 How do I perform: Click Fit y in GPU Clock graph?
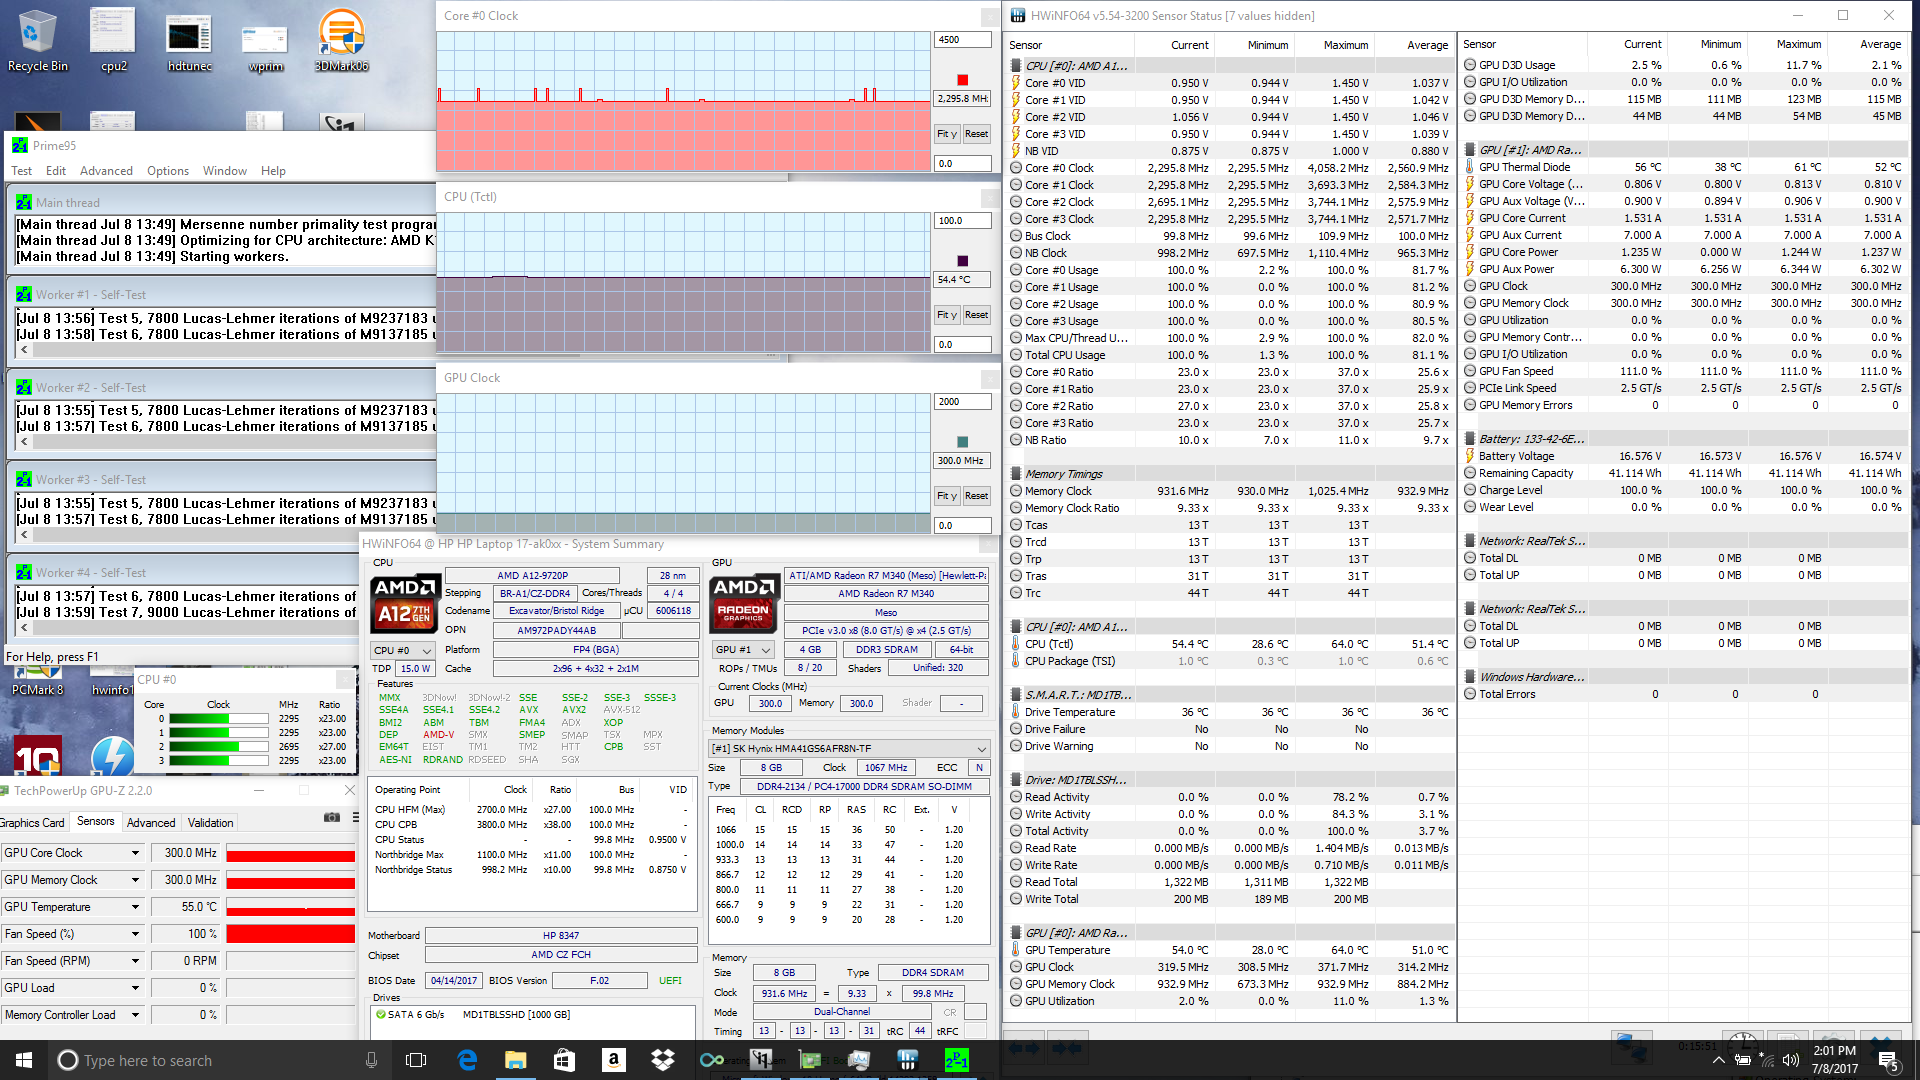tap(946, 496)
